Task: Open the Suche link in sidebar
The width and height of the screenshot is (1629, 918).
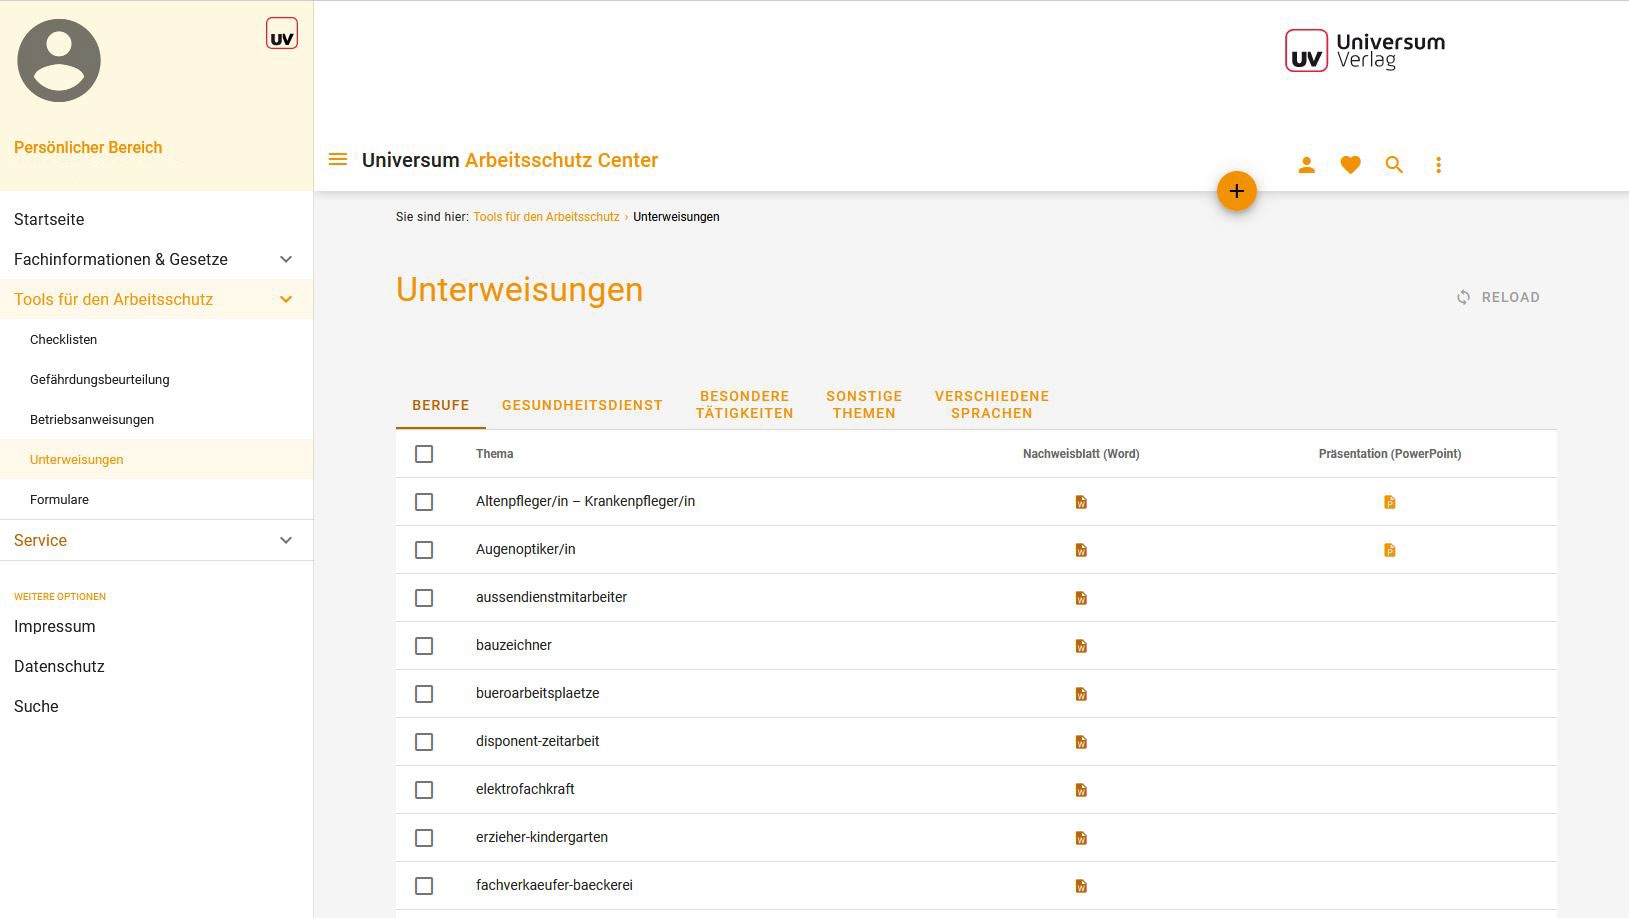Action: click(36, 706)
